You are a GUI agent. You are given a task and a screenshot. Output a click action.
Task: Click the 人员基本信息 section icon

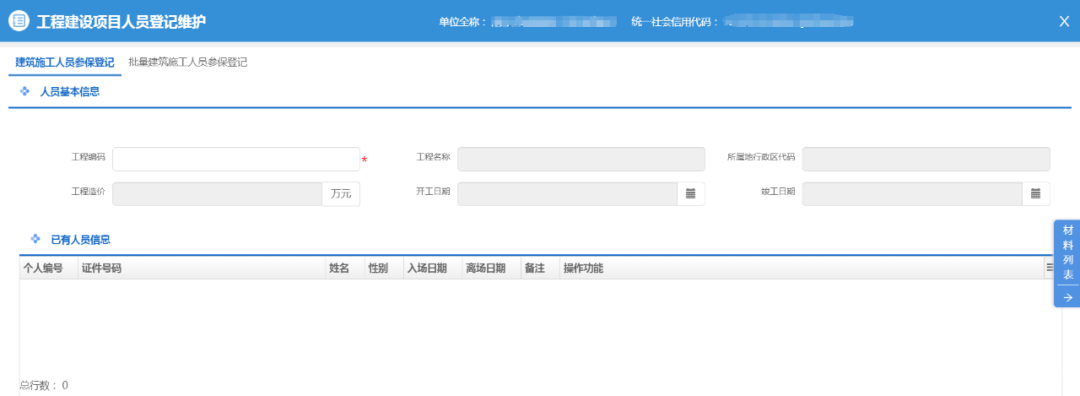(x=25, y=92)
